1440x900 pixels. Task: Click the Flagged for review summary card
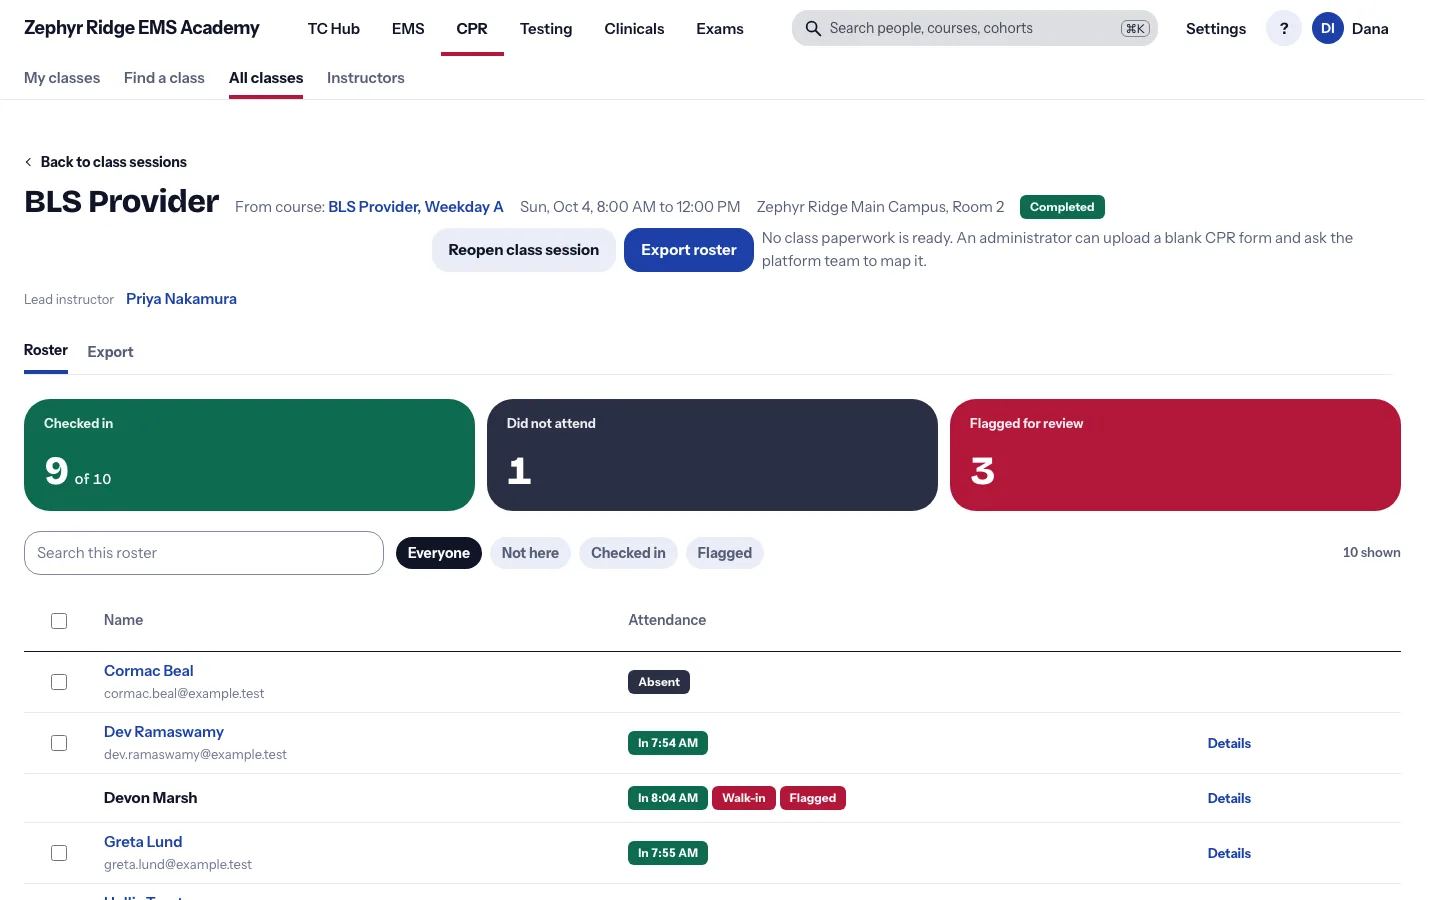click(x=1175, y=455)
